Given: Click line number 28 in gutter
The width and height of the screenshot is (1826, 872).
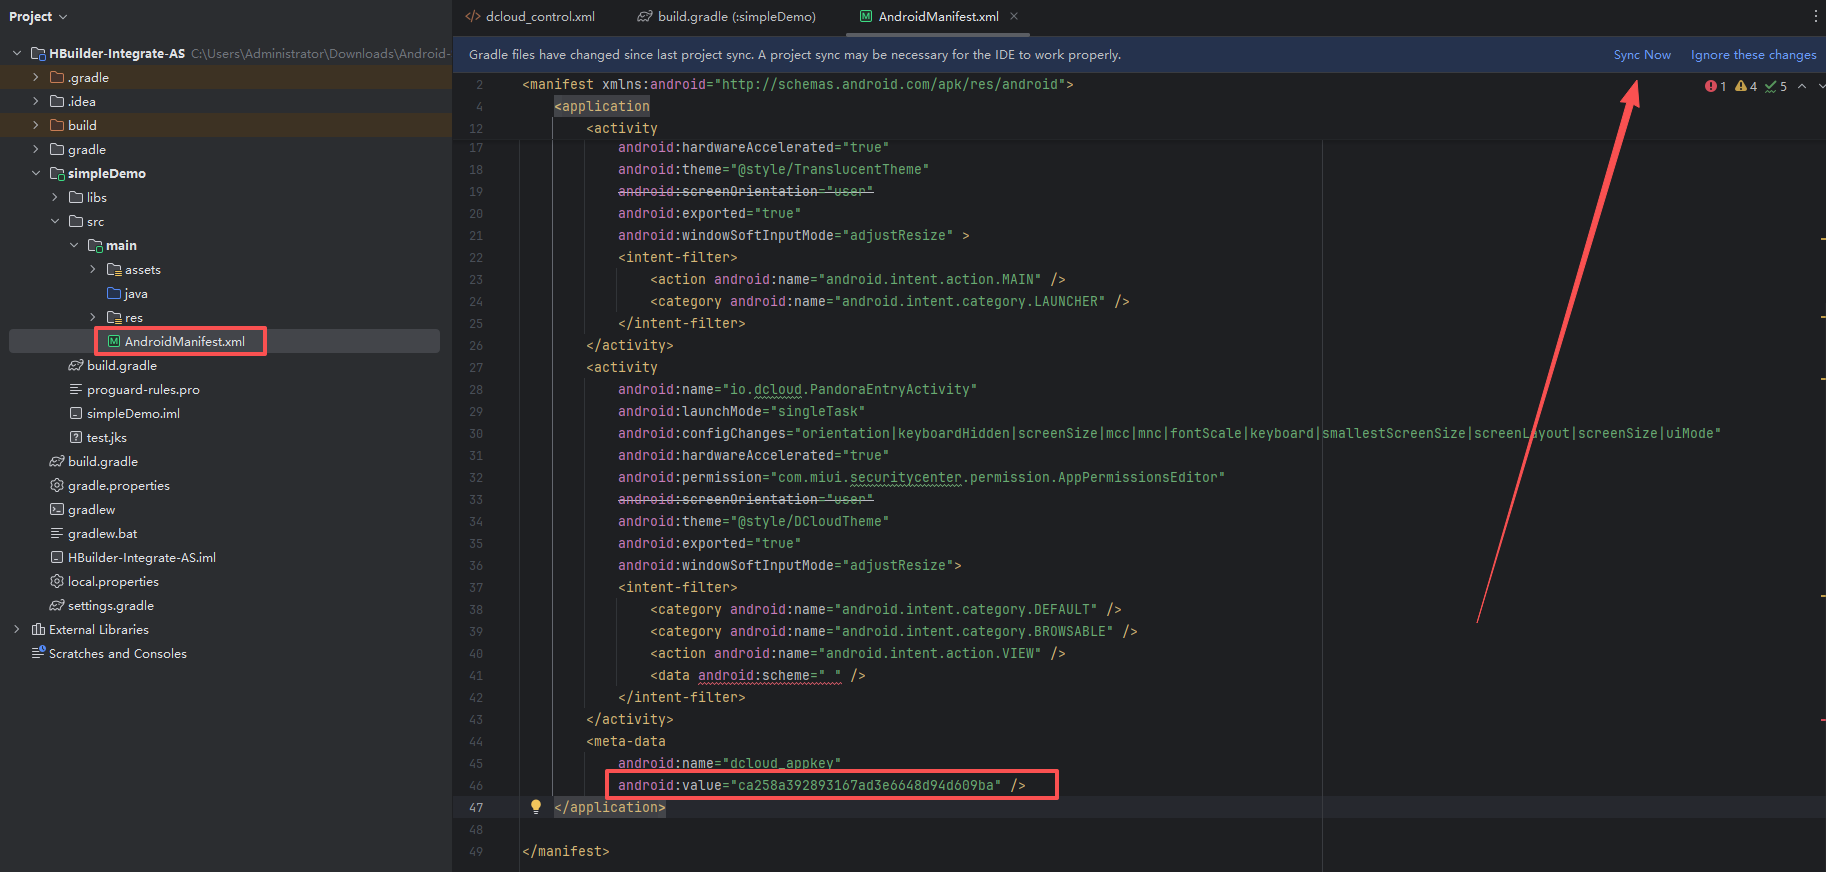Looking at the screenshot, I should (x=476, y=389).
